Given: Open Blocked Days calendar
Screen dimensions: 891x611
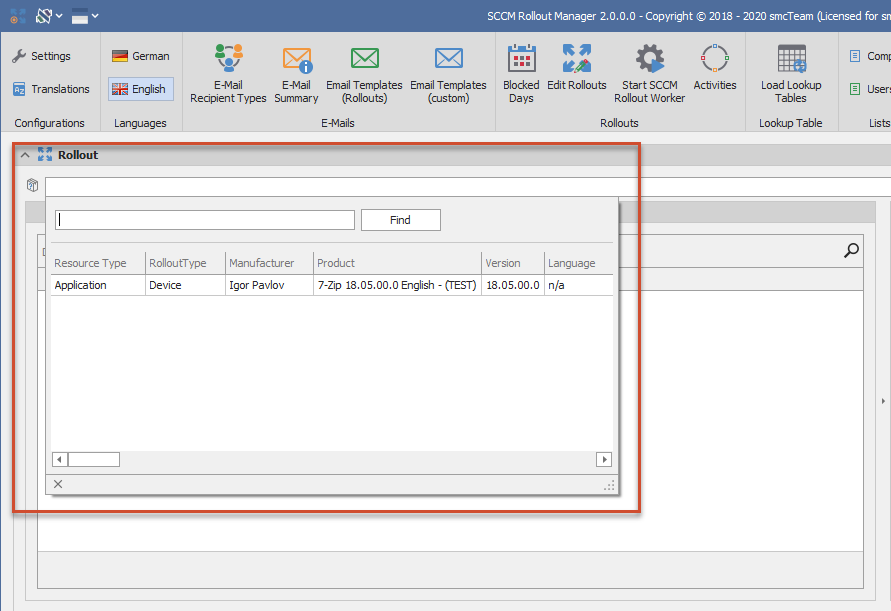Looking at the screenshot, I should point(521,74).
